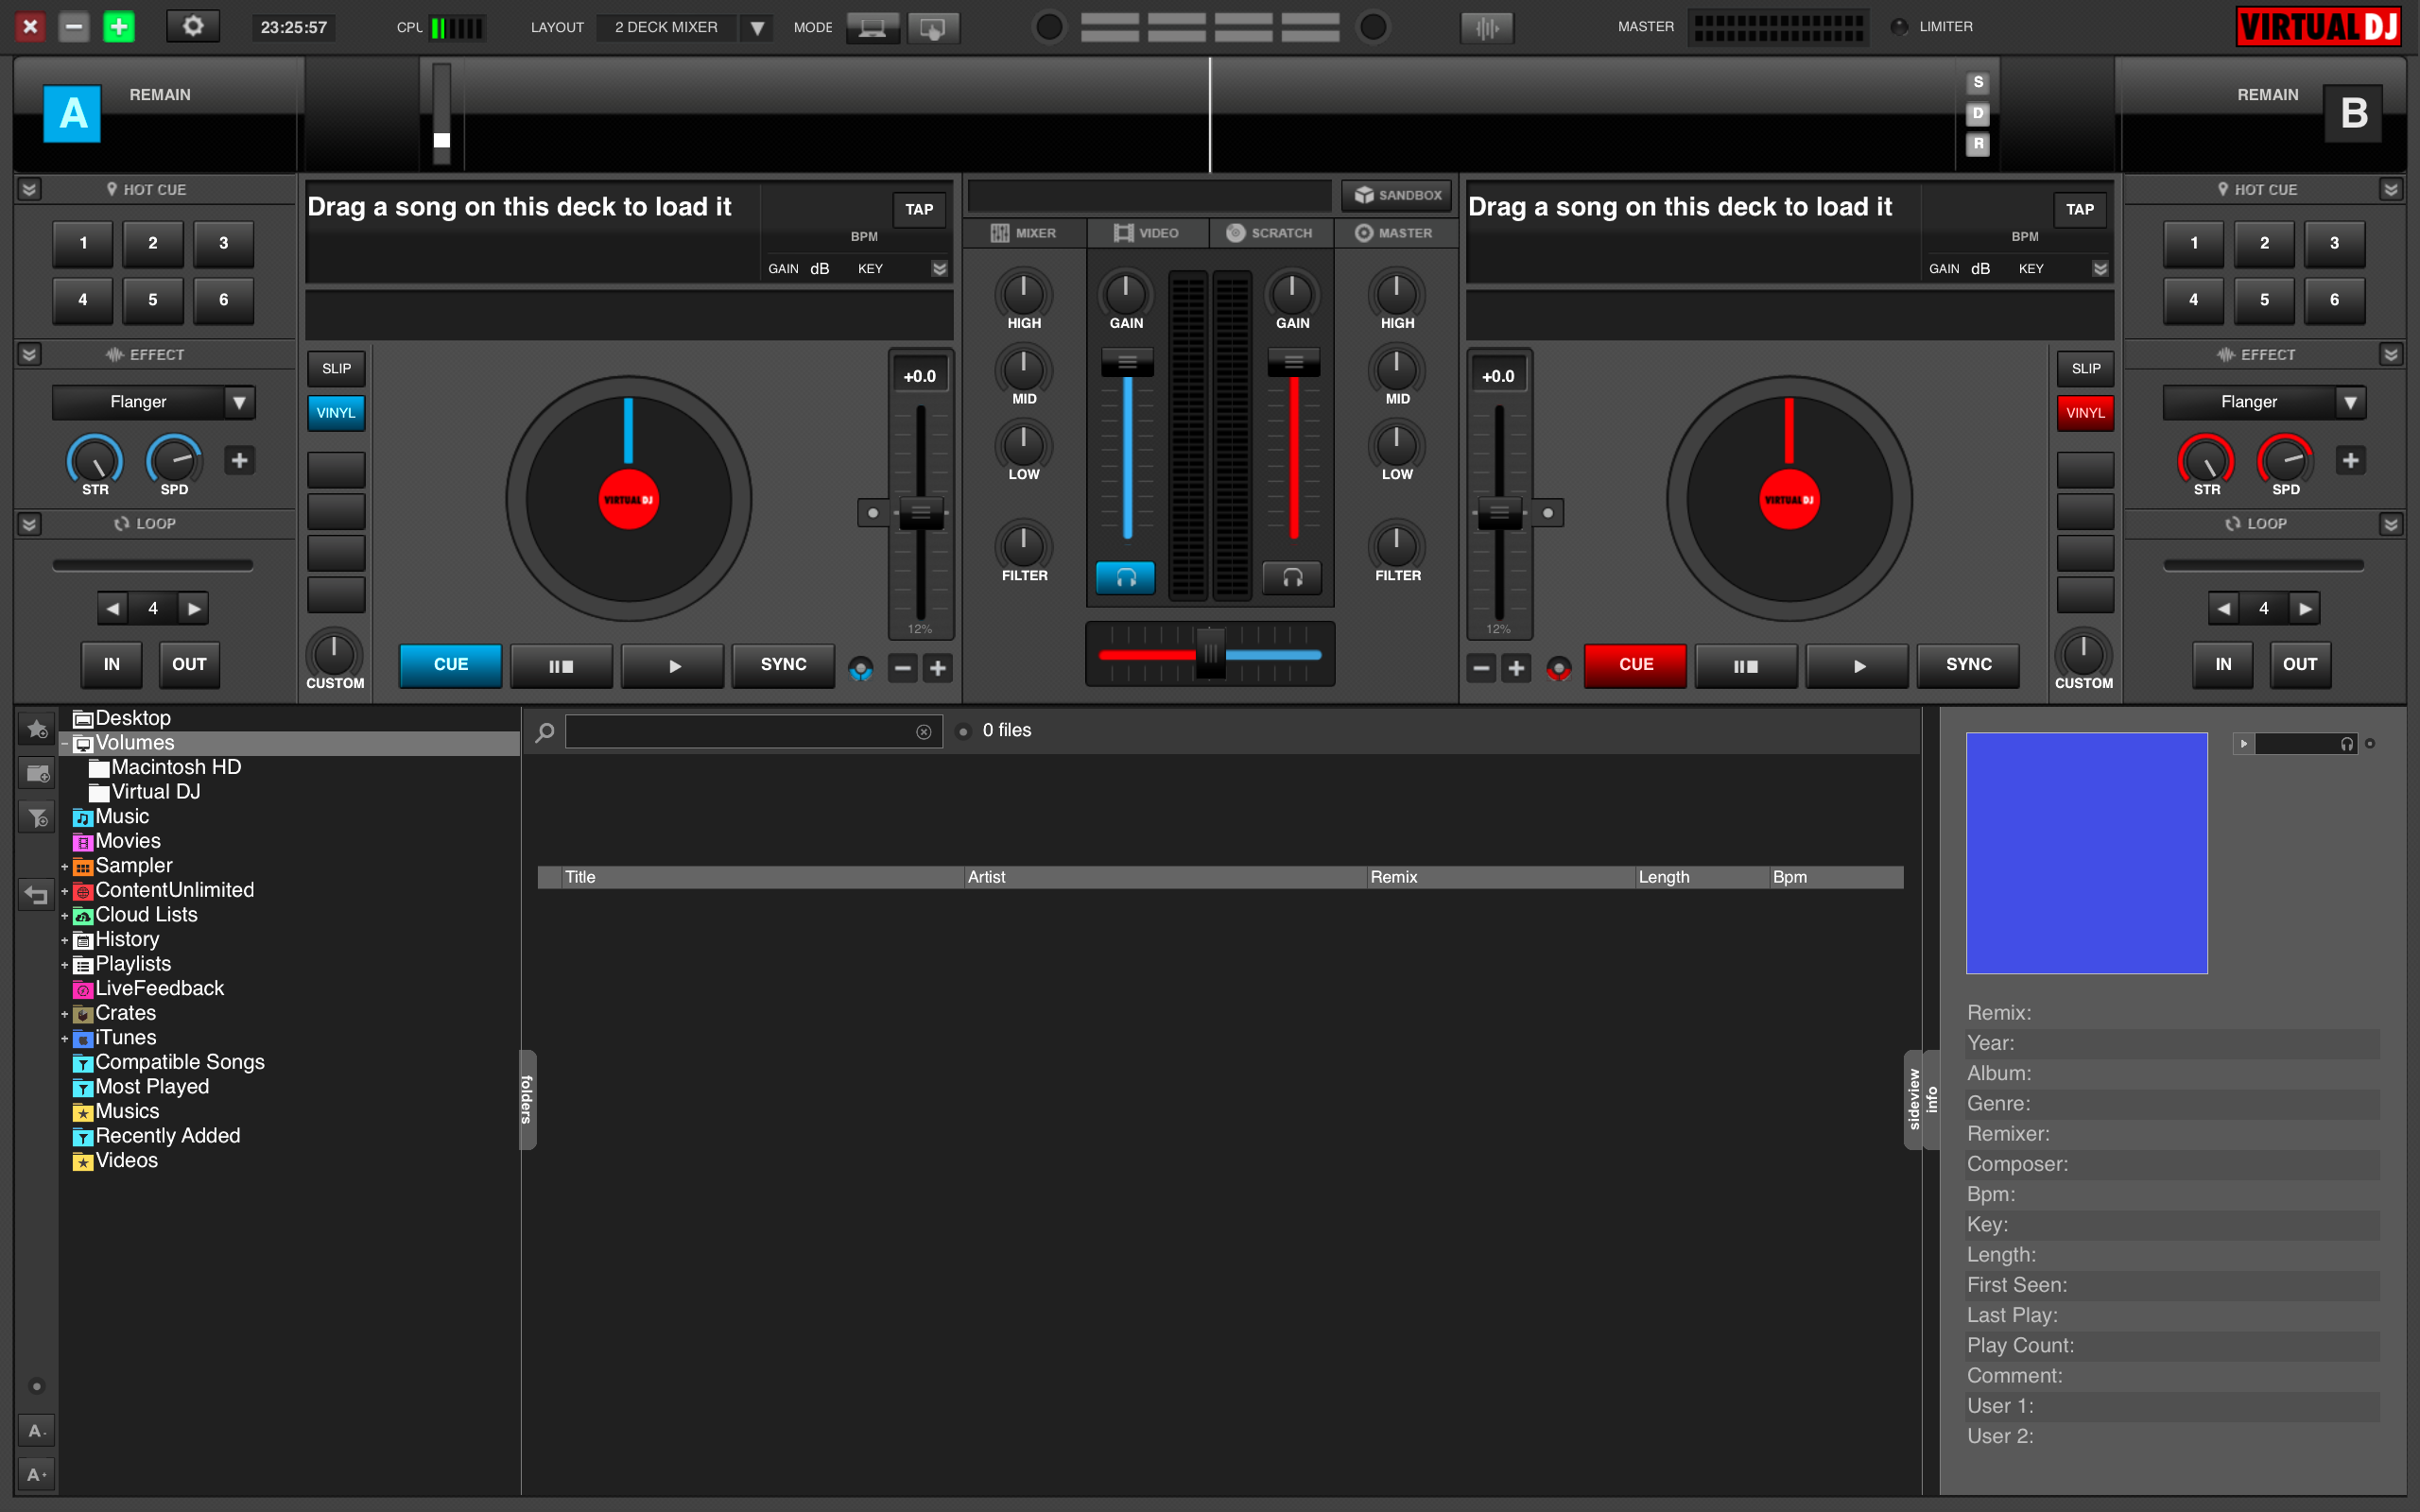Screen dimensions: 2420x1512
Task: Expand the Volumes folder in browser
Action: click(x=62, y=742)
